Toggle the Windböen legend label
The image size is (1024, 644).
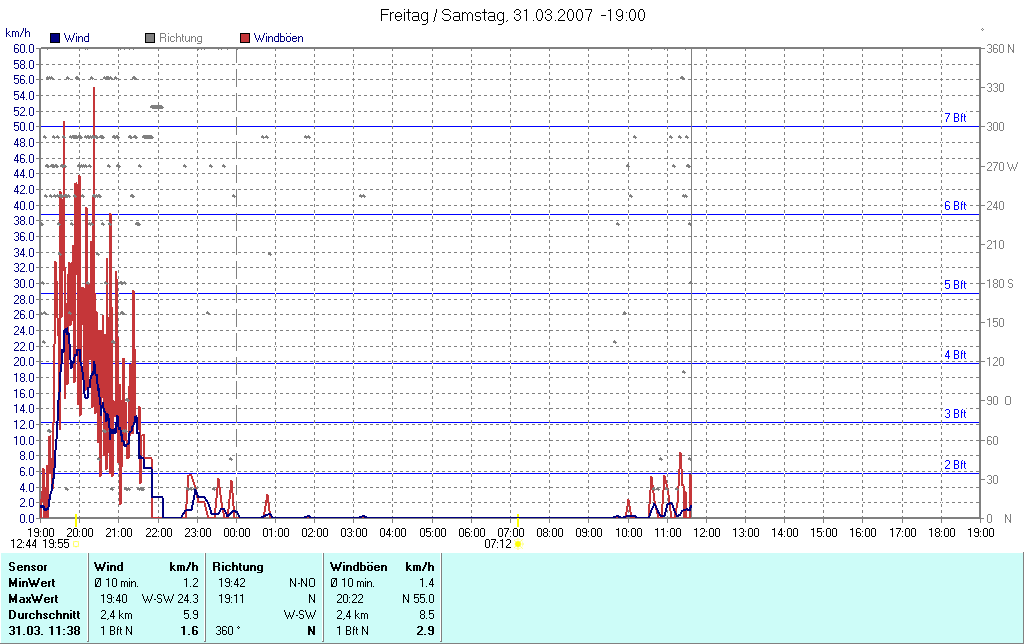(x=279, y=38)
